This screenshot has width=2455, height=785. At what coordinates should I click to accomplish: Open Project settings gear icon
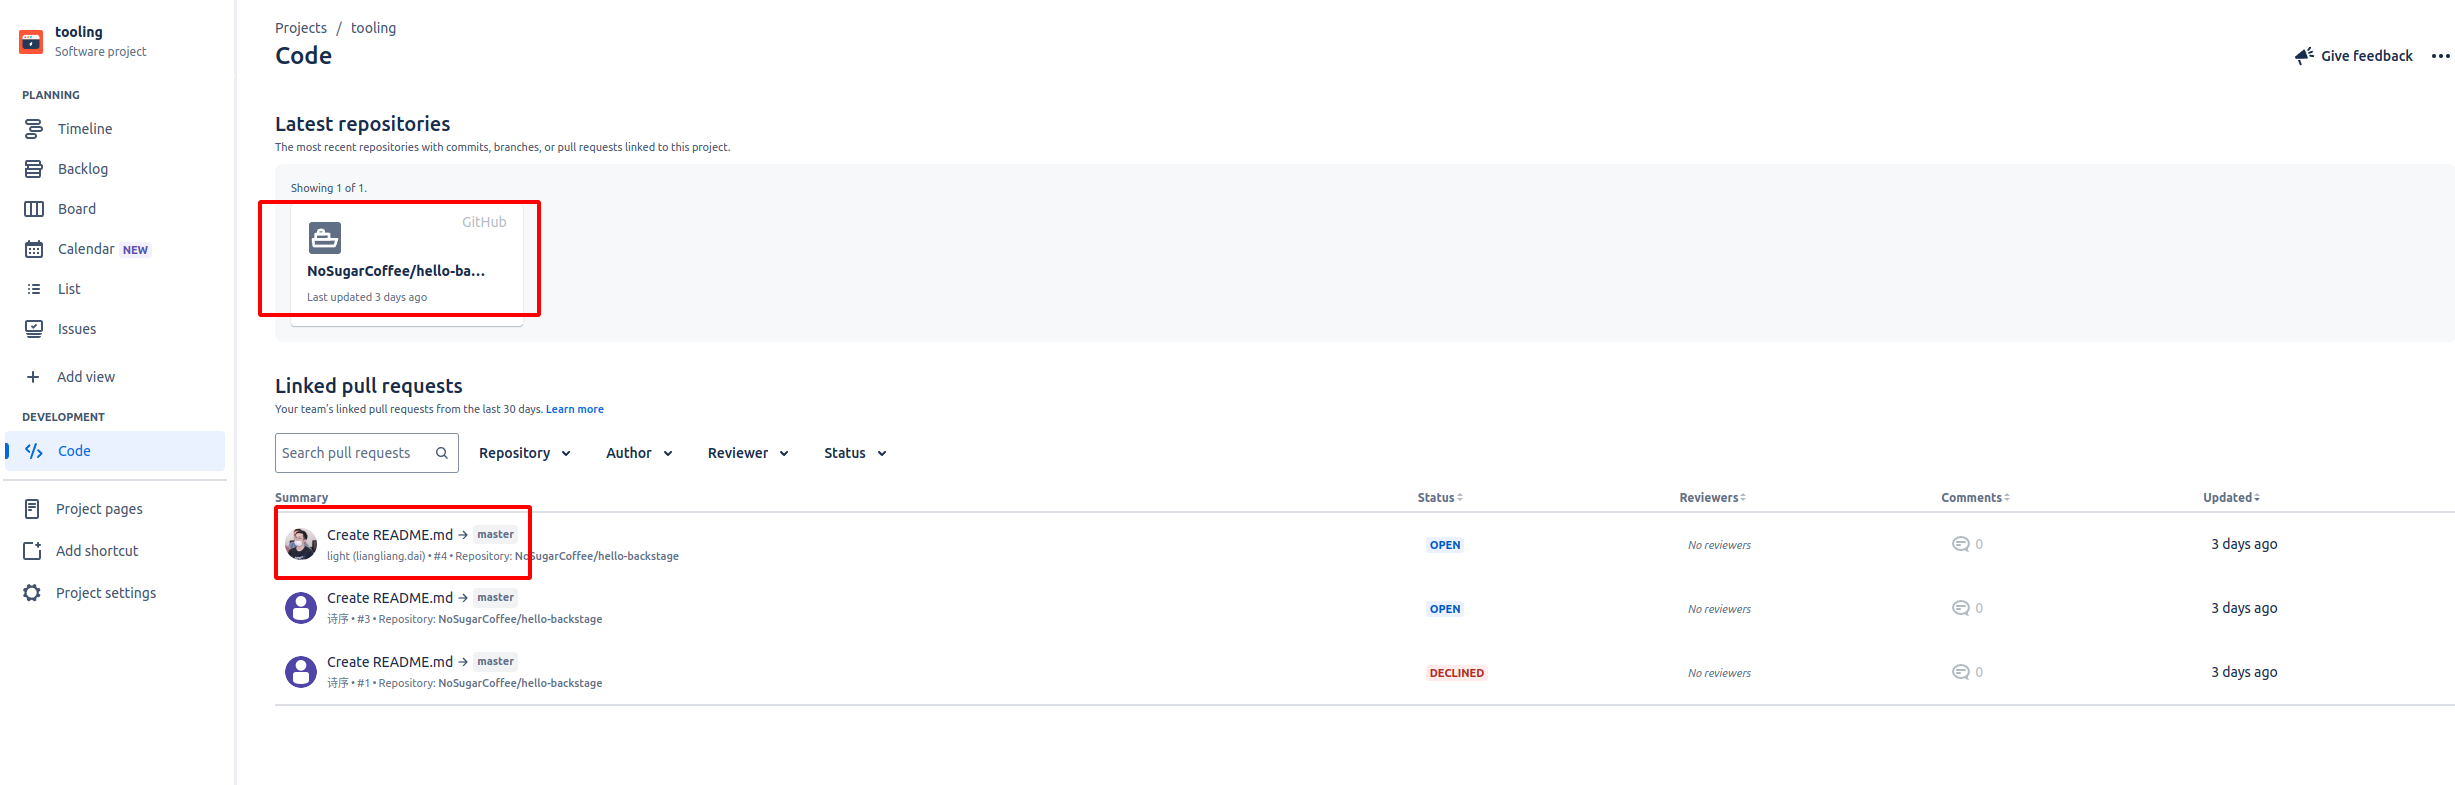click(32, 593)
